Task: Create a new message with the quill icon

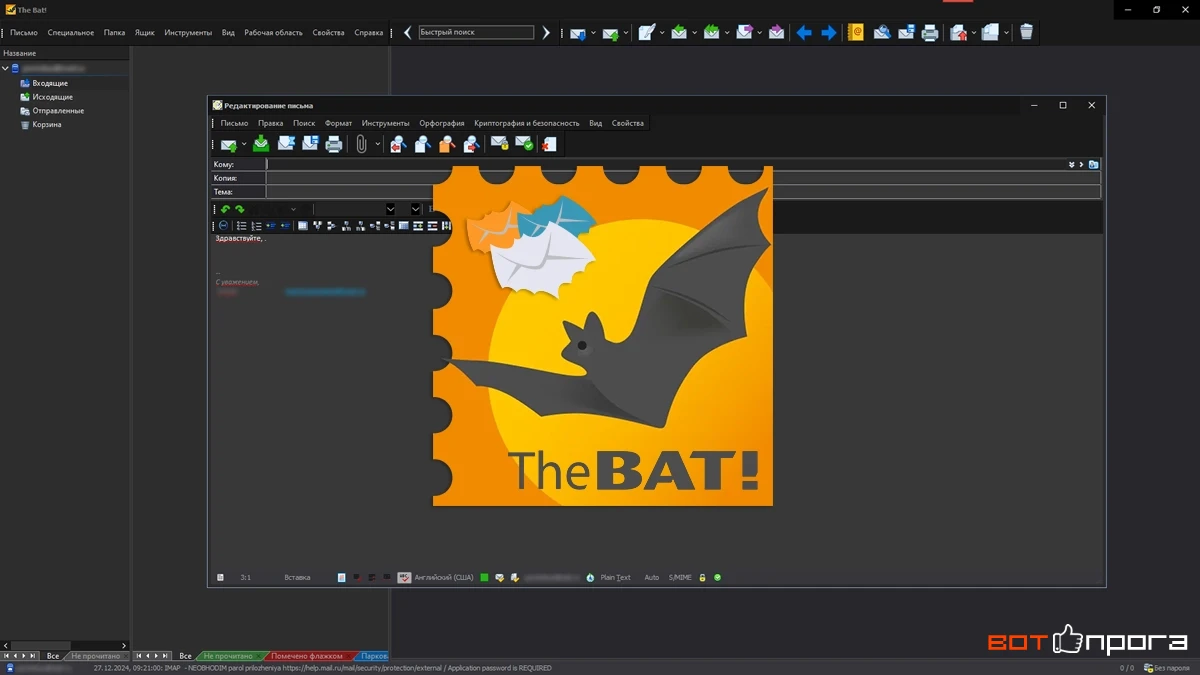Action: [646, 33]
